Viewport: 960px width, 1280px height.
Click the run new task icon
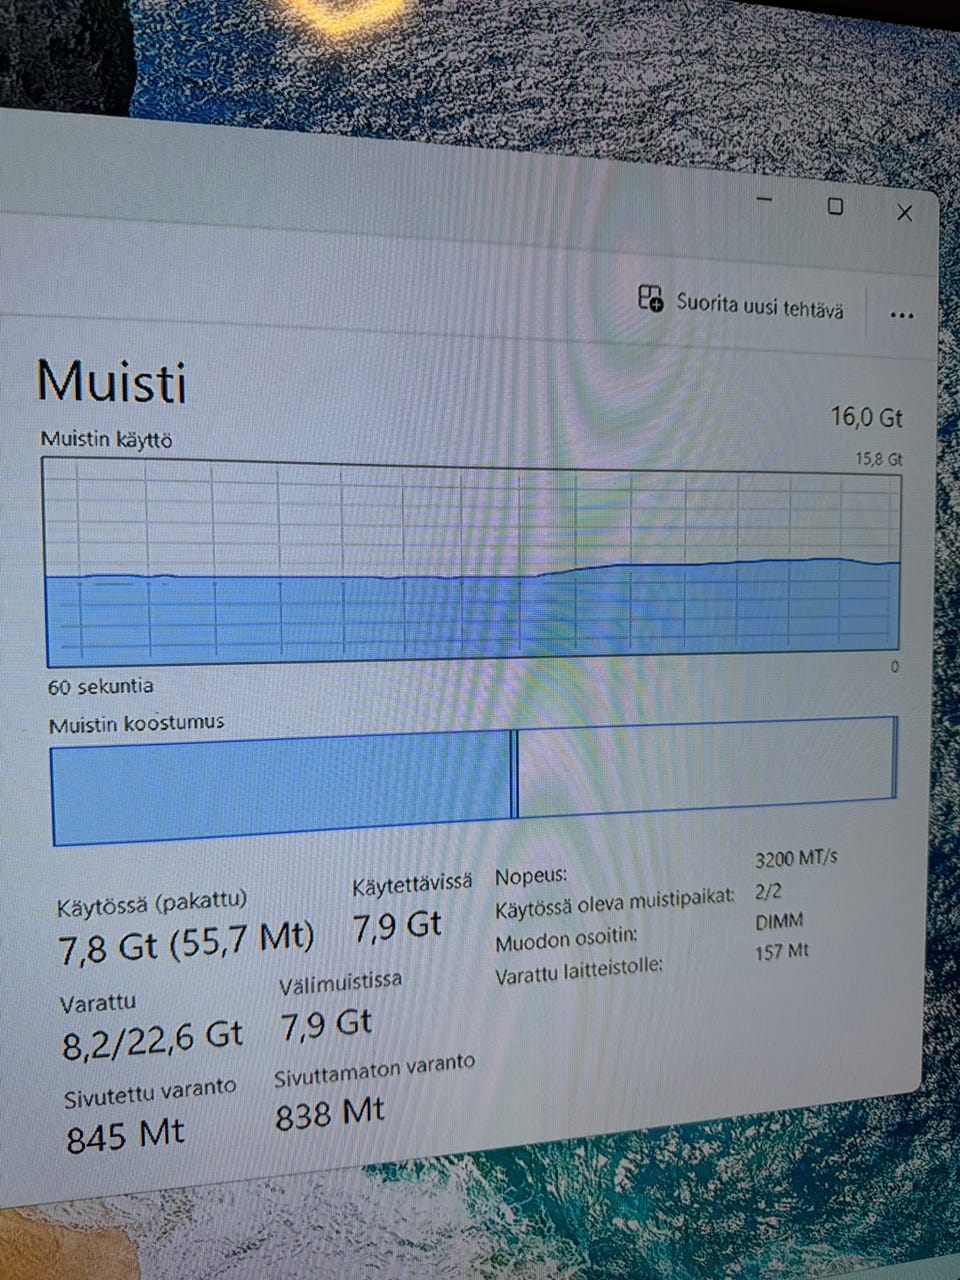pos(651,298)
